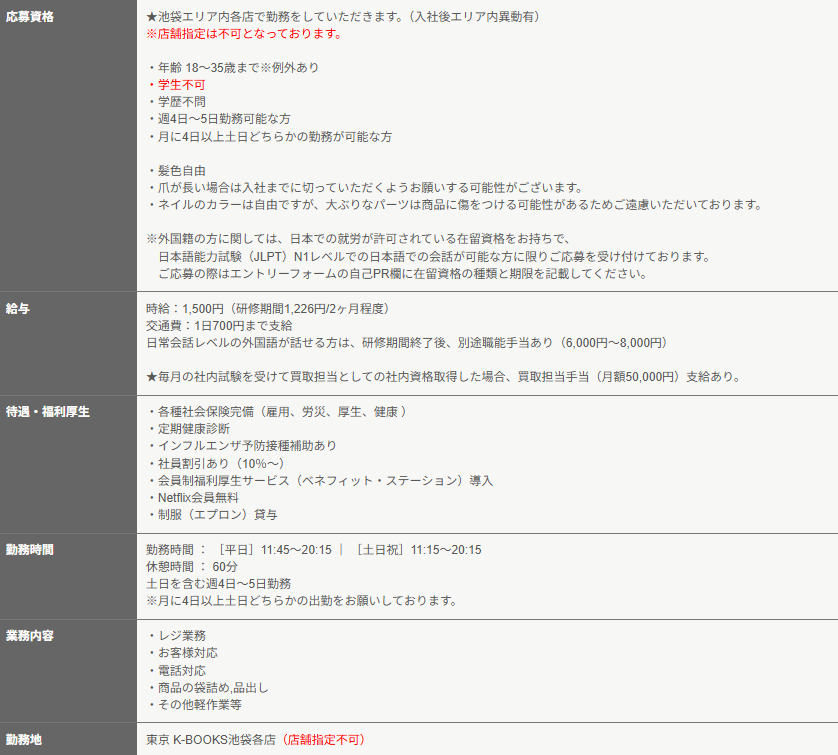Click the 社員割引あり(10%〜) line
Image resolution: width=838 pixels, height=755 pixels.
218,463
